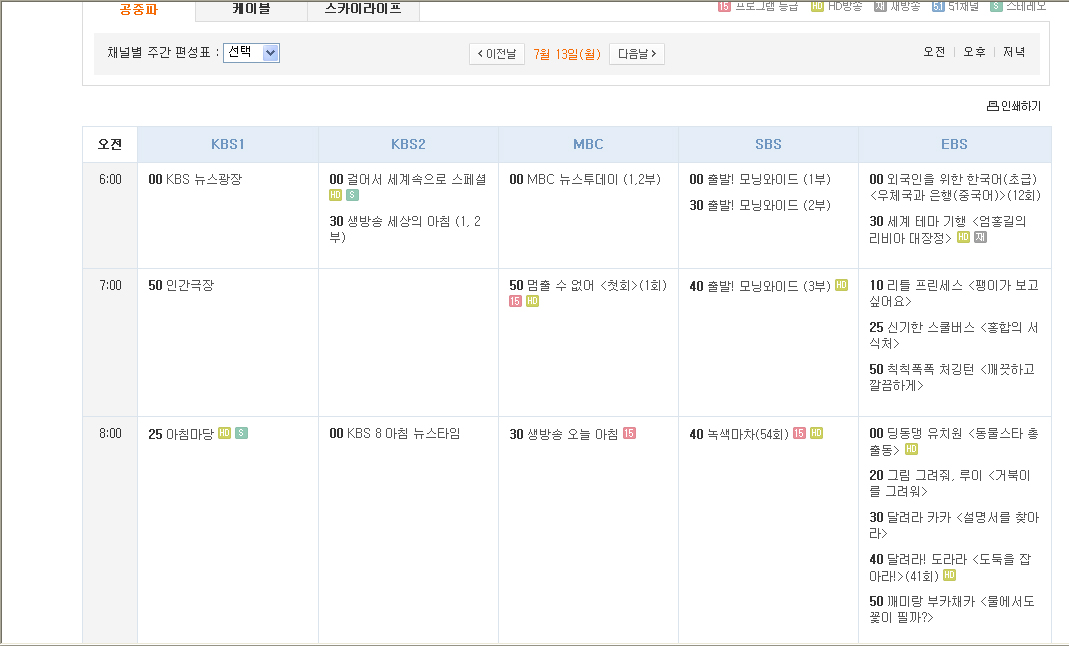The image size is (1069, 646).
Task: Open the 채널별 주간 편성표 선택 dropdown
Action: [x=252, y=52]
